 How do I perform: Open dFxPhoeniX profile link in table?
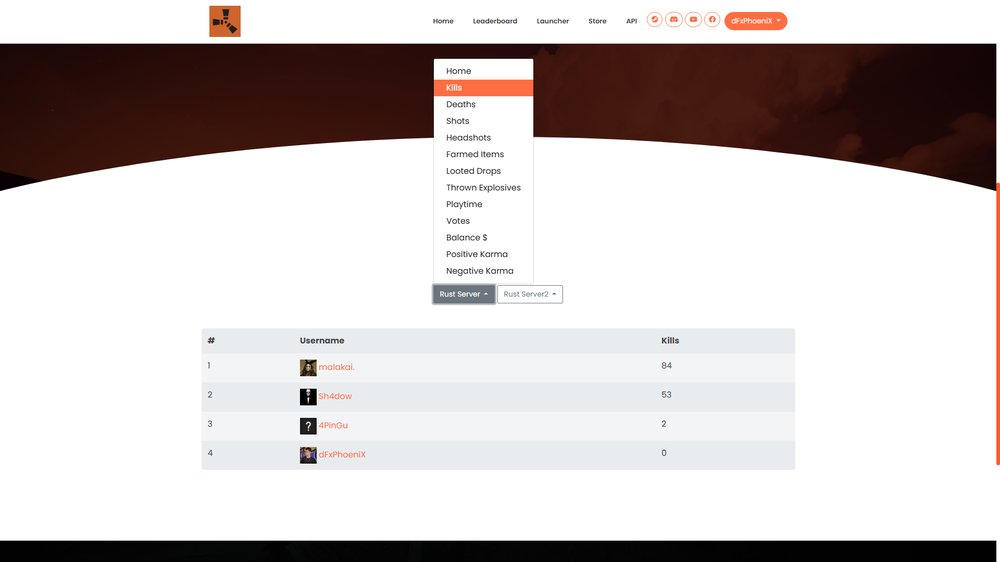click(342, 454)
